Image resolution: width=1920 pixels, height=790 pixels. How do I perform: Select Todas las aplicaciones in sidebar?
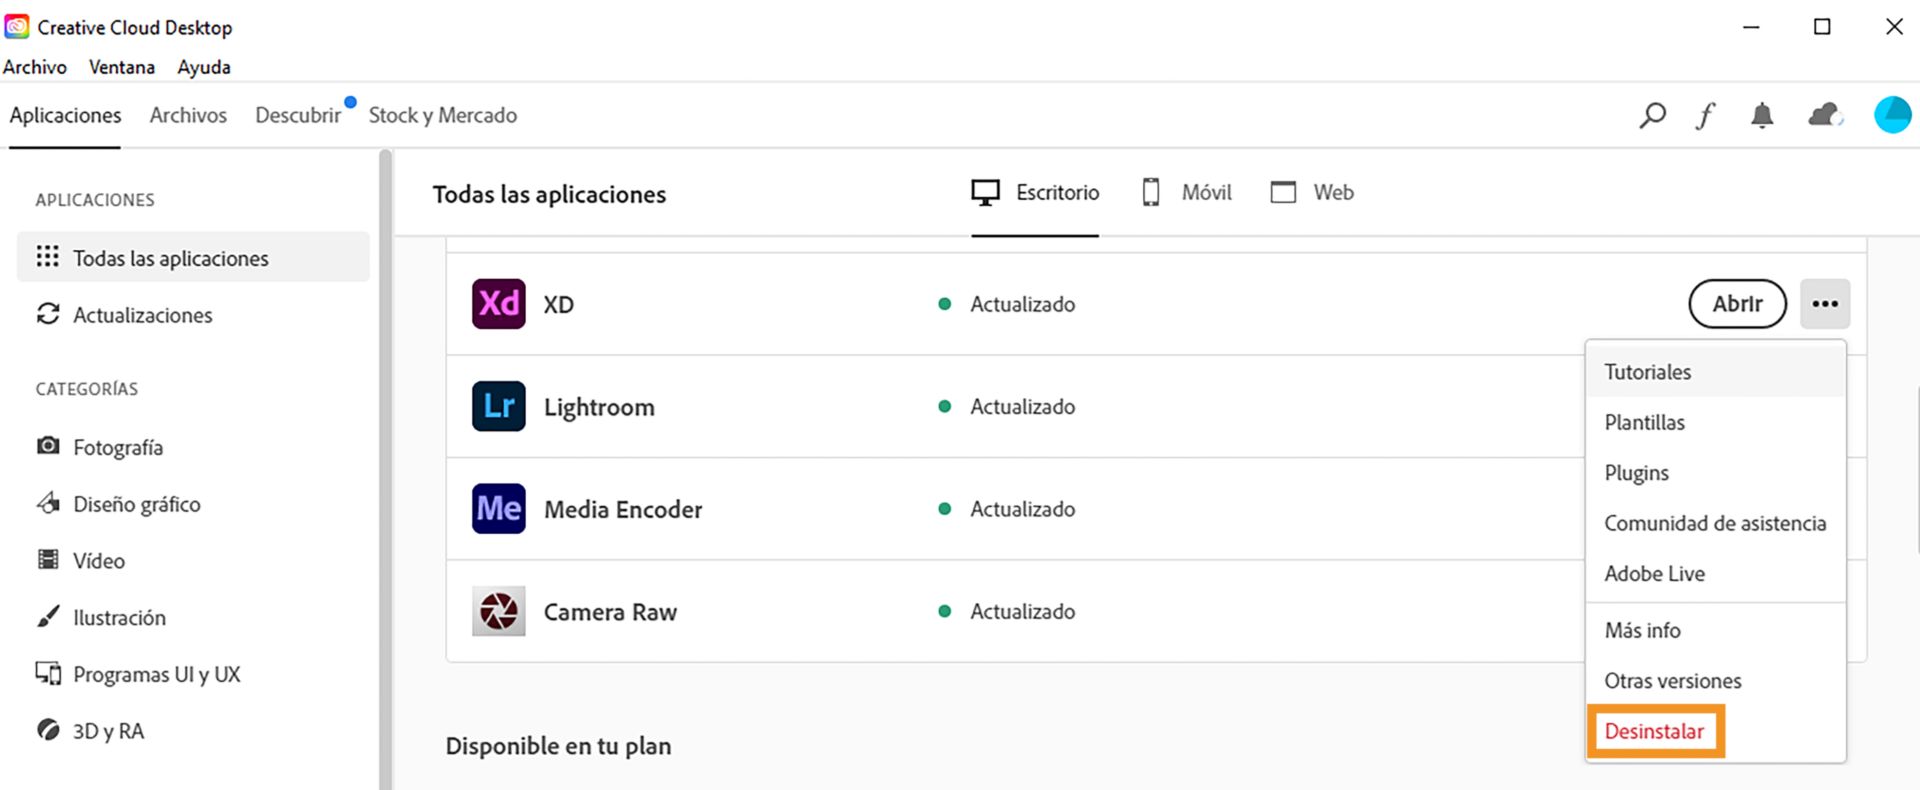(x=193, y=257)
